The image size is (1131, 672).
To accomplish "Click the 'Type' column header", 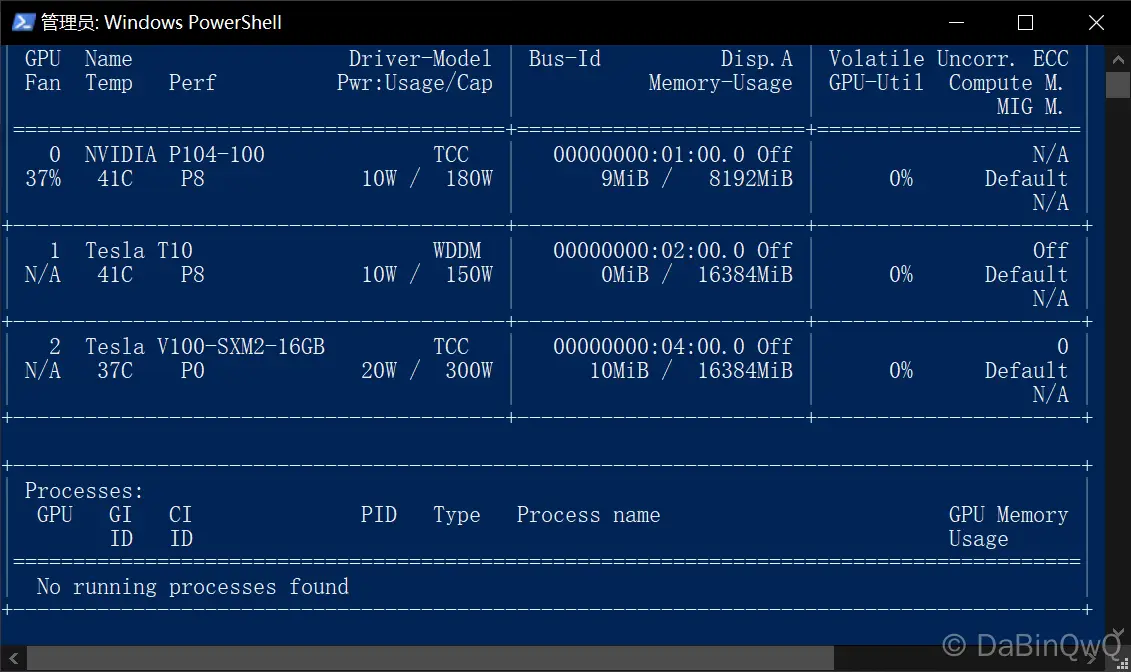I will coord(457,514).
